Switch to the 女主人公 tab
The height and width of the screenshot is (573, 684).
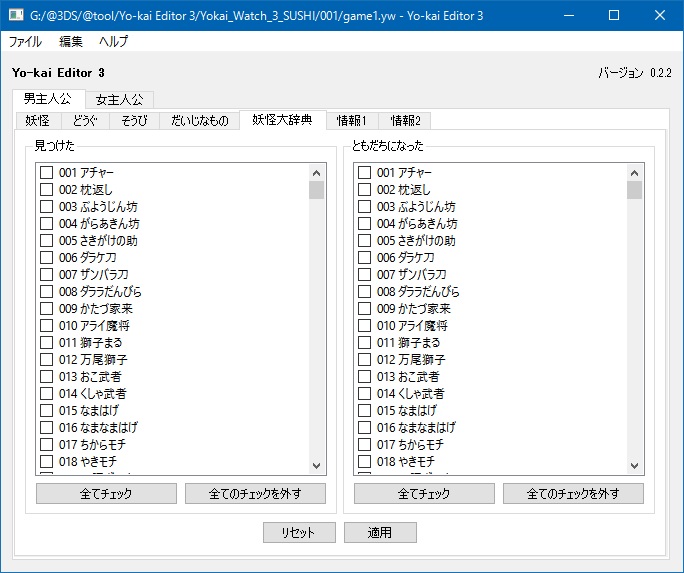point(119,99)
